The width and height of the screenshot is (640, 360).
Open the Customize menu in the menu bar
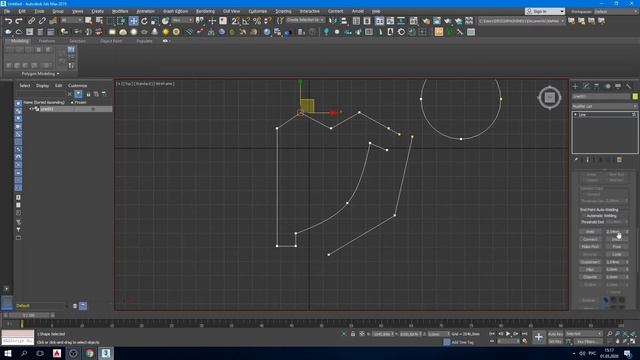[x=258, y=11]
